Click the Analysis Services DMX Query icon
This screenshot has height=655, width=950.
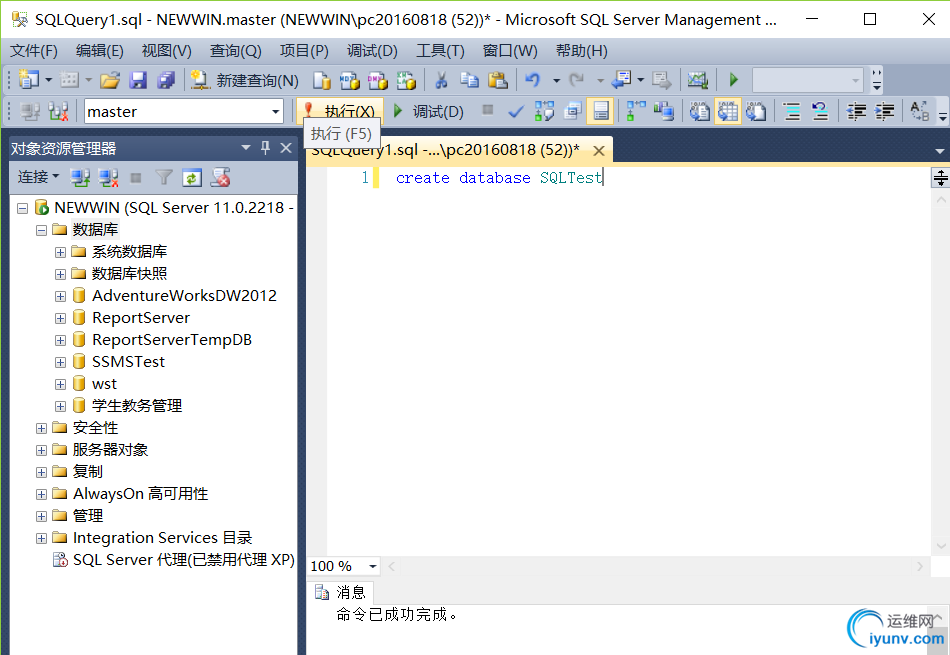pos(377,79)
